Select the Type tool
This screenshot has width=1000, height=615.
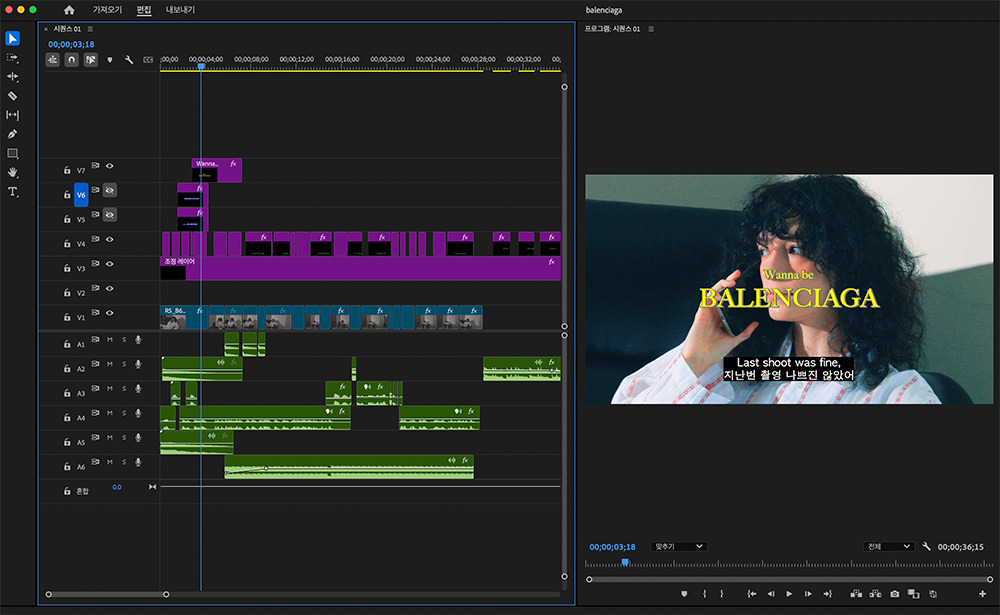pos(13,191)
